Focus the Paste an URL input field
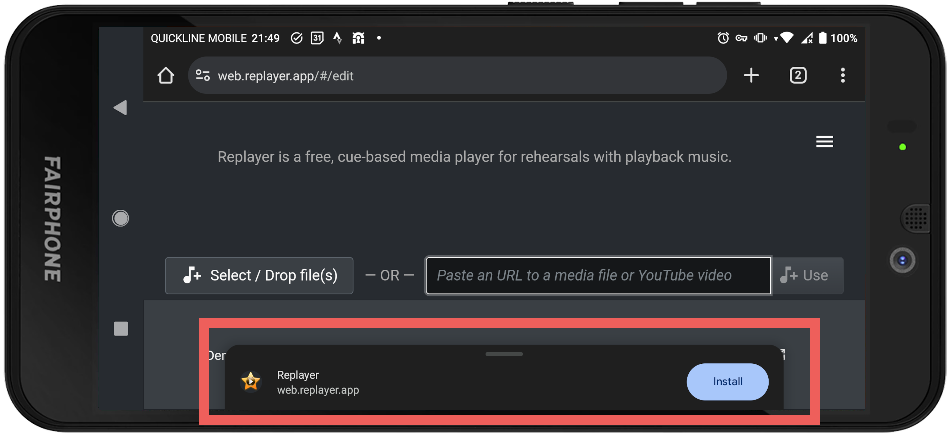952x438 pixels. (598, 275)
